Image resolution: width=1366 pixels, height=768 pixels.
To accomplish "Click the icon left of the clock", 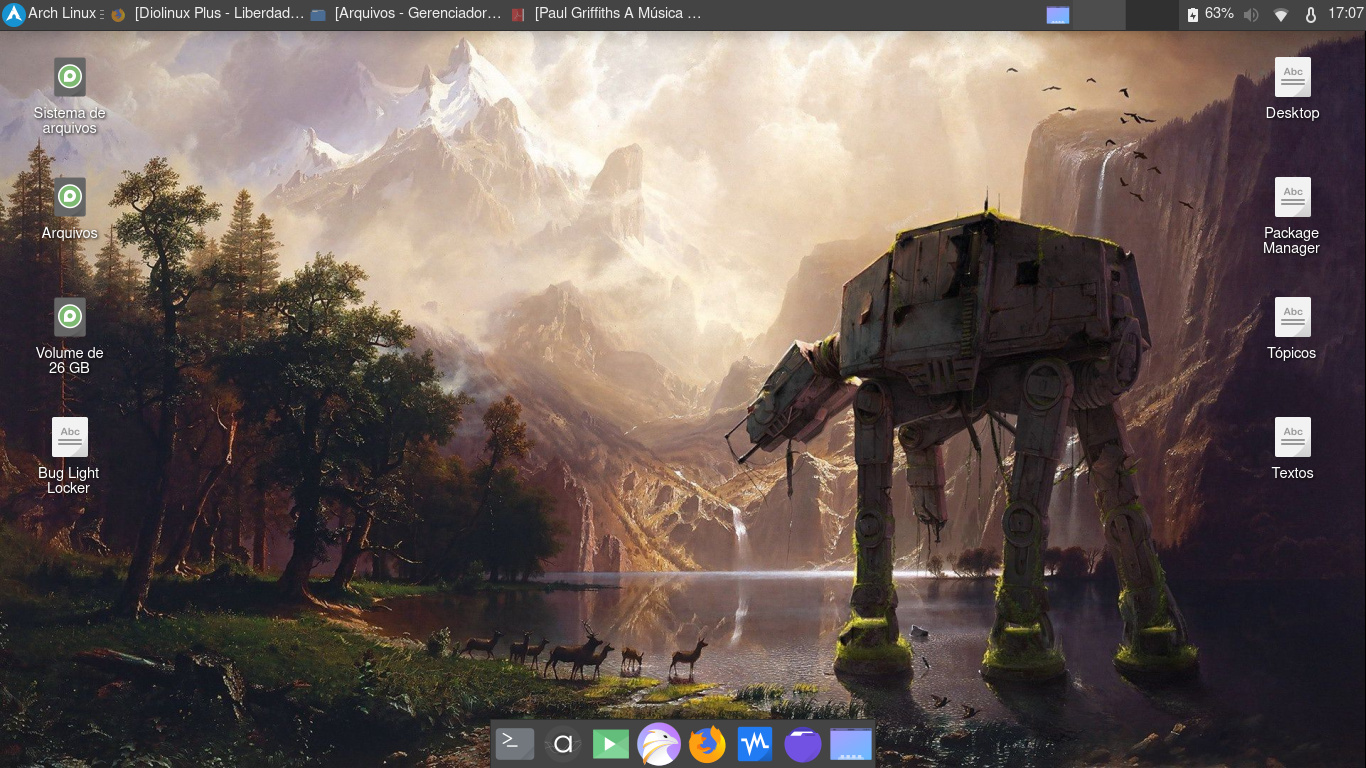I will [x=1311, y=14].
